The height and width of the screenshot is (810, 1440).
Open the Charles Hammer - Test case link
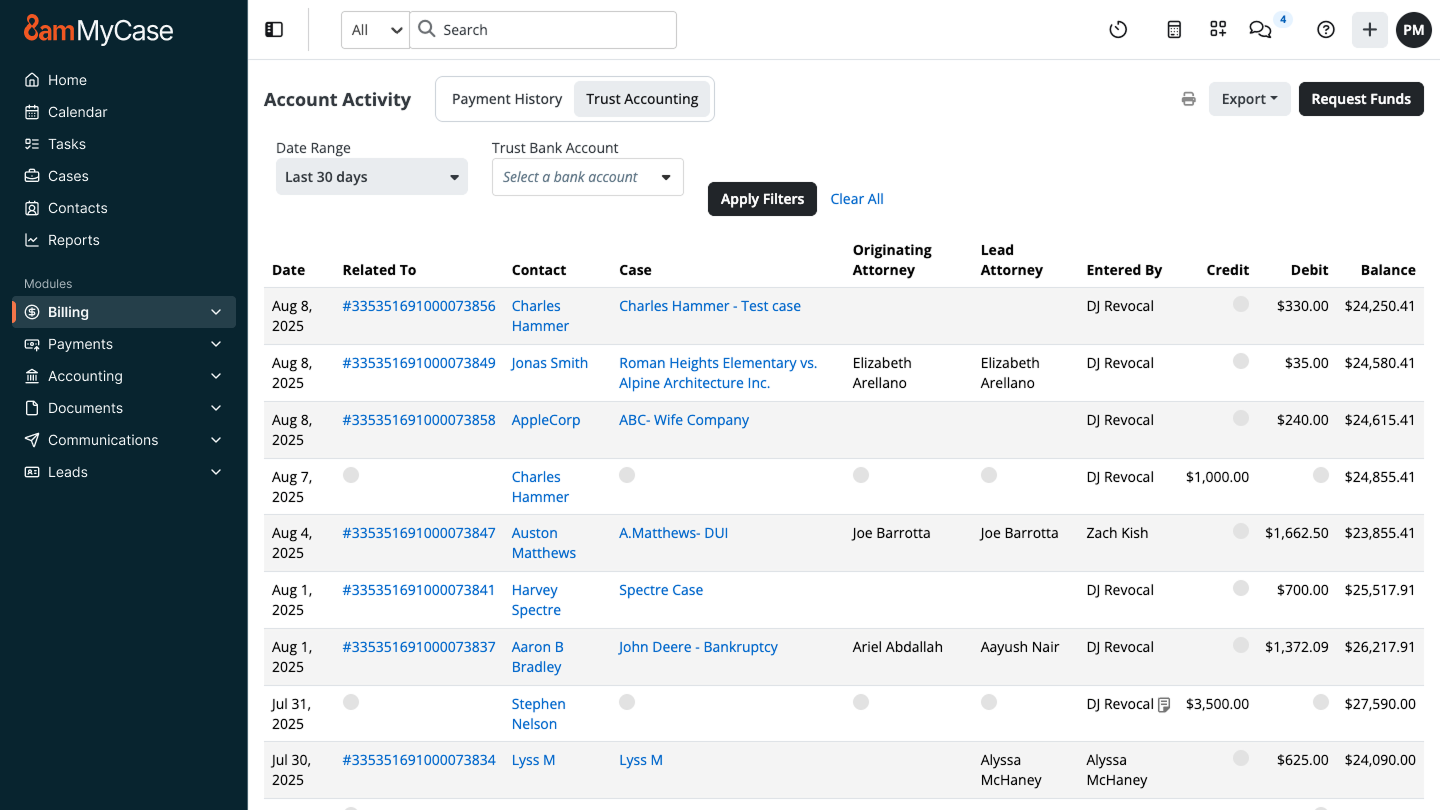[x=710, y=305]
